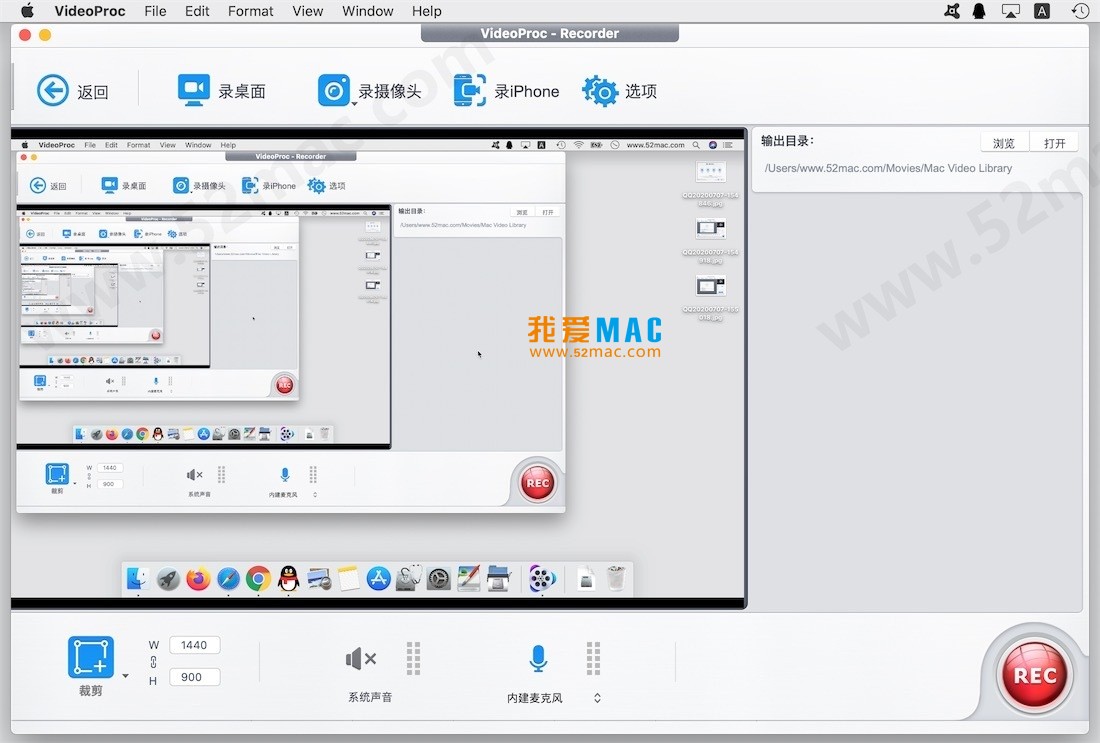This screenshot has height=743, width=1100.
Task: Click the microphone volume level meter
Action: coord(593,658)
